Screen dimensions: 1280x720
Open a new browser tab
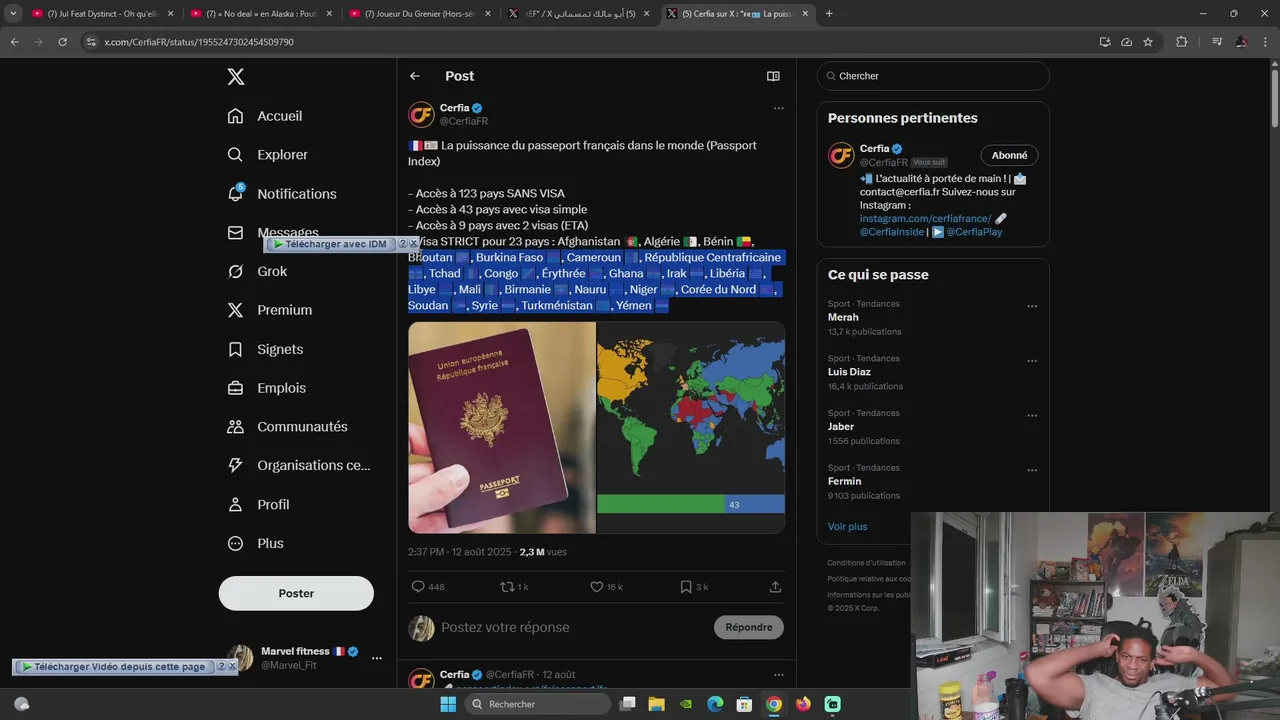tap(829, 14)
